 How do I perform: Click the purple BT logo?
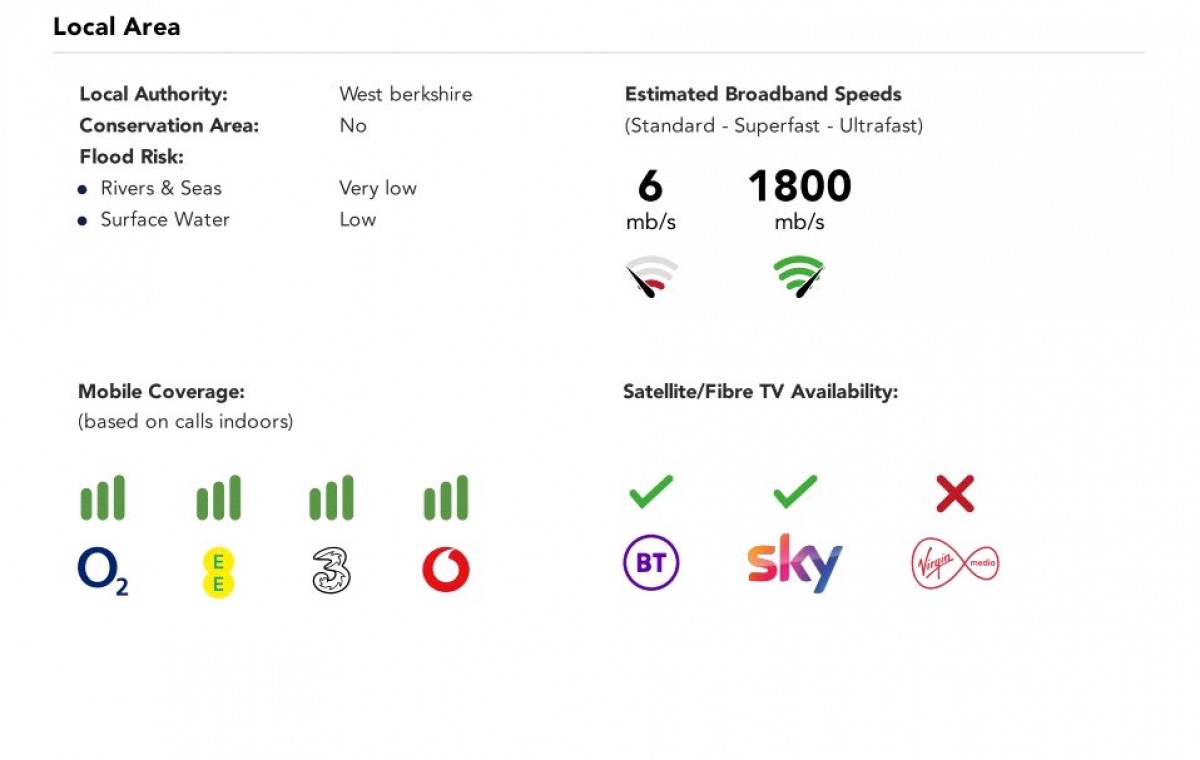651,563
